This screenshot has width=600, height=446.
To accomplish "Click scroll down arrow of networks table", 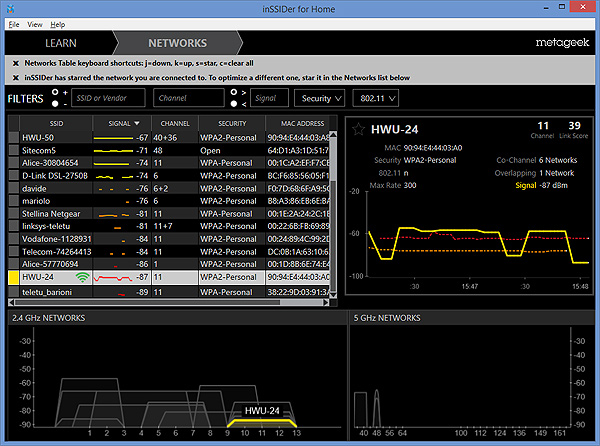I will (x=333, y=295).
